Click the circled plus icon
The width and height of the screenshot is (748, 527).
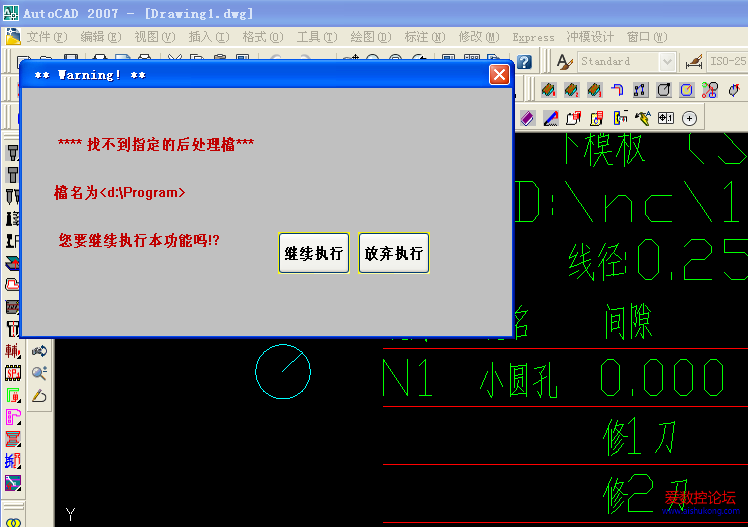click(x=689, y=118)
